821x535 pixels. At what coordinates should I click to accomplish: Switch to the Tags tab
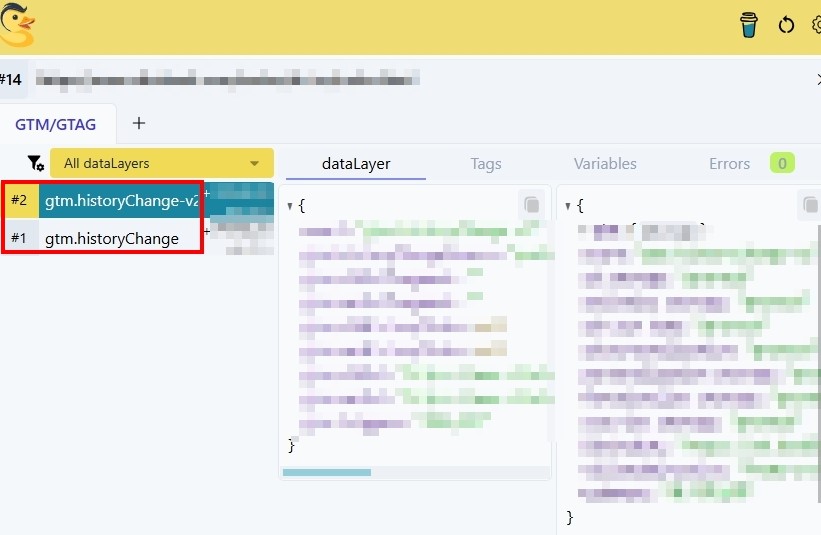[x=486, y=164]
